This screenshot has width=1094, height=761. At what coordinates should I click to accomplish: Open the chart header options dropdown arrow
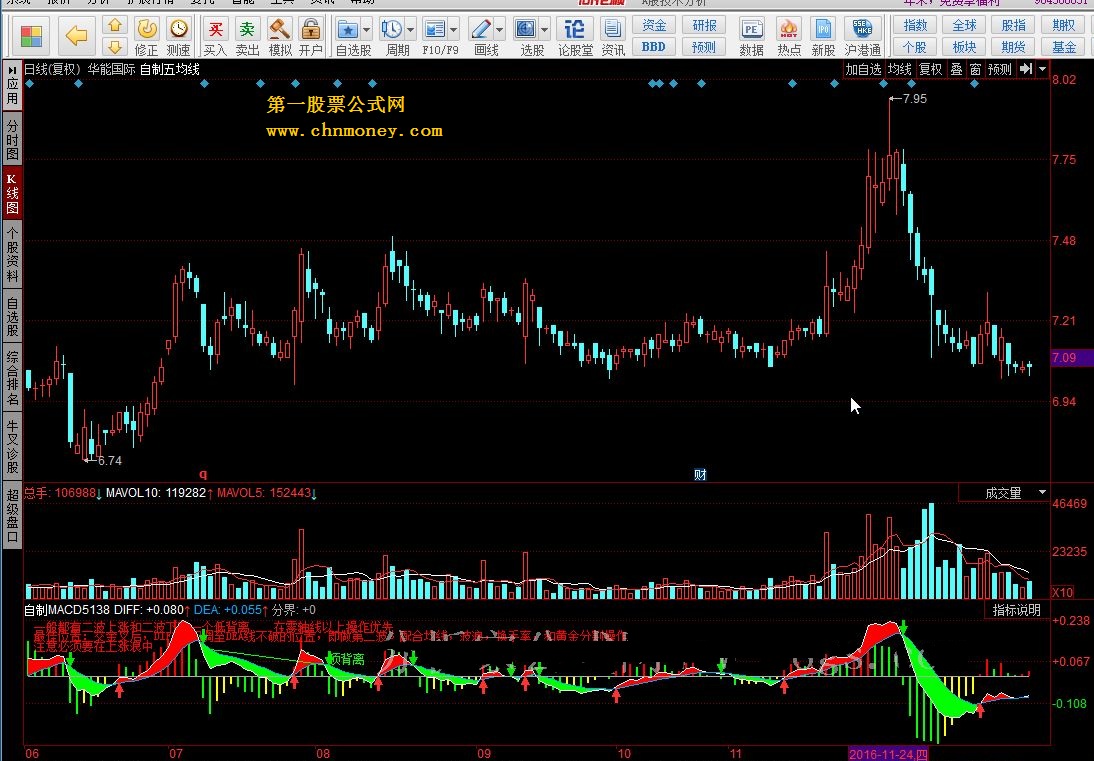pos(1042,69)
